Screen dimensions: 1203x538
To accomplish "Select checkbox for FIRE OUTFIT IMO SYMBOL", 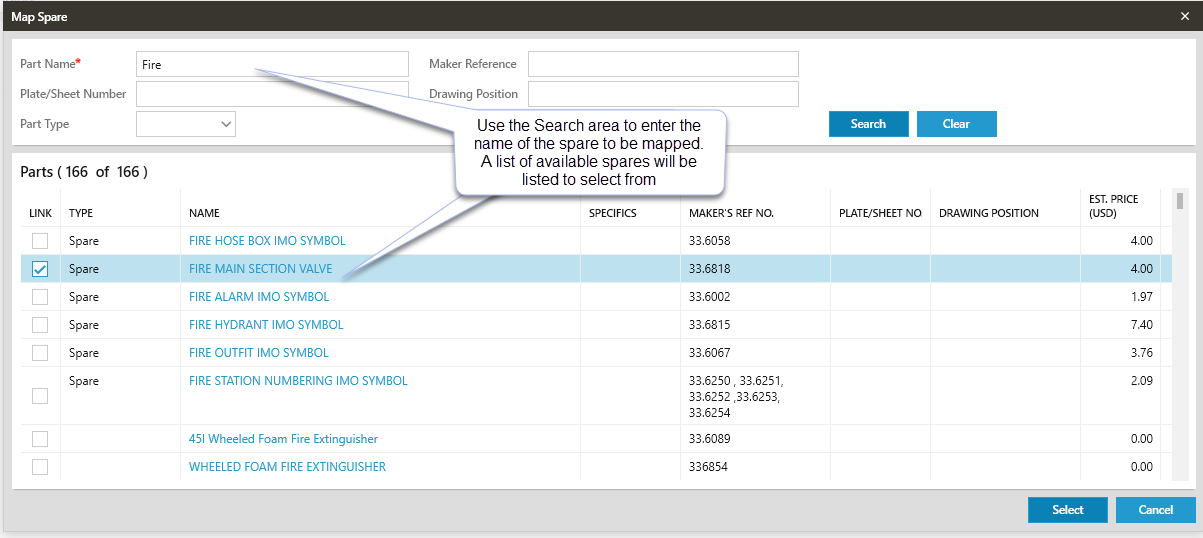I will pos(40,353).
